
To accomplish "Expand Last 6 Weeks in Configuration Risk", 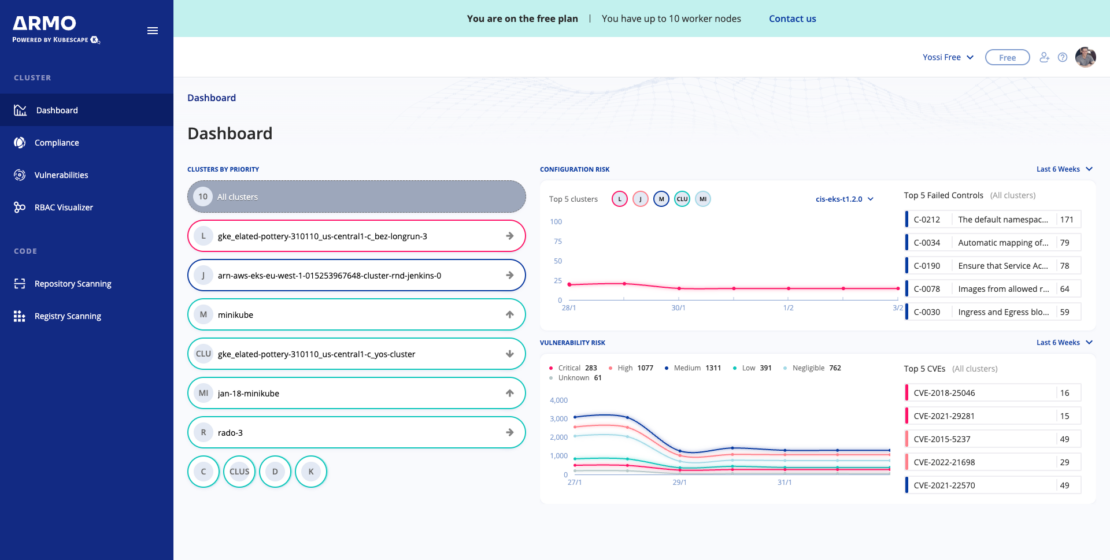I will (x=1065, y=170).
